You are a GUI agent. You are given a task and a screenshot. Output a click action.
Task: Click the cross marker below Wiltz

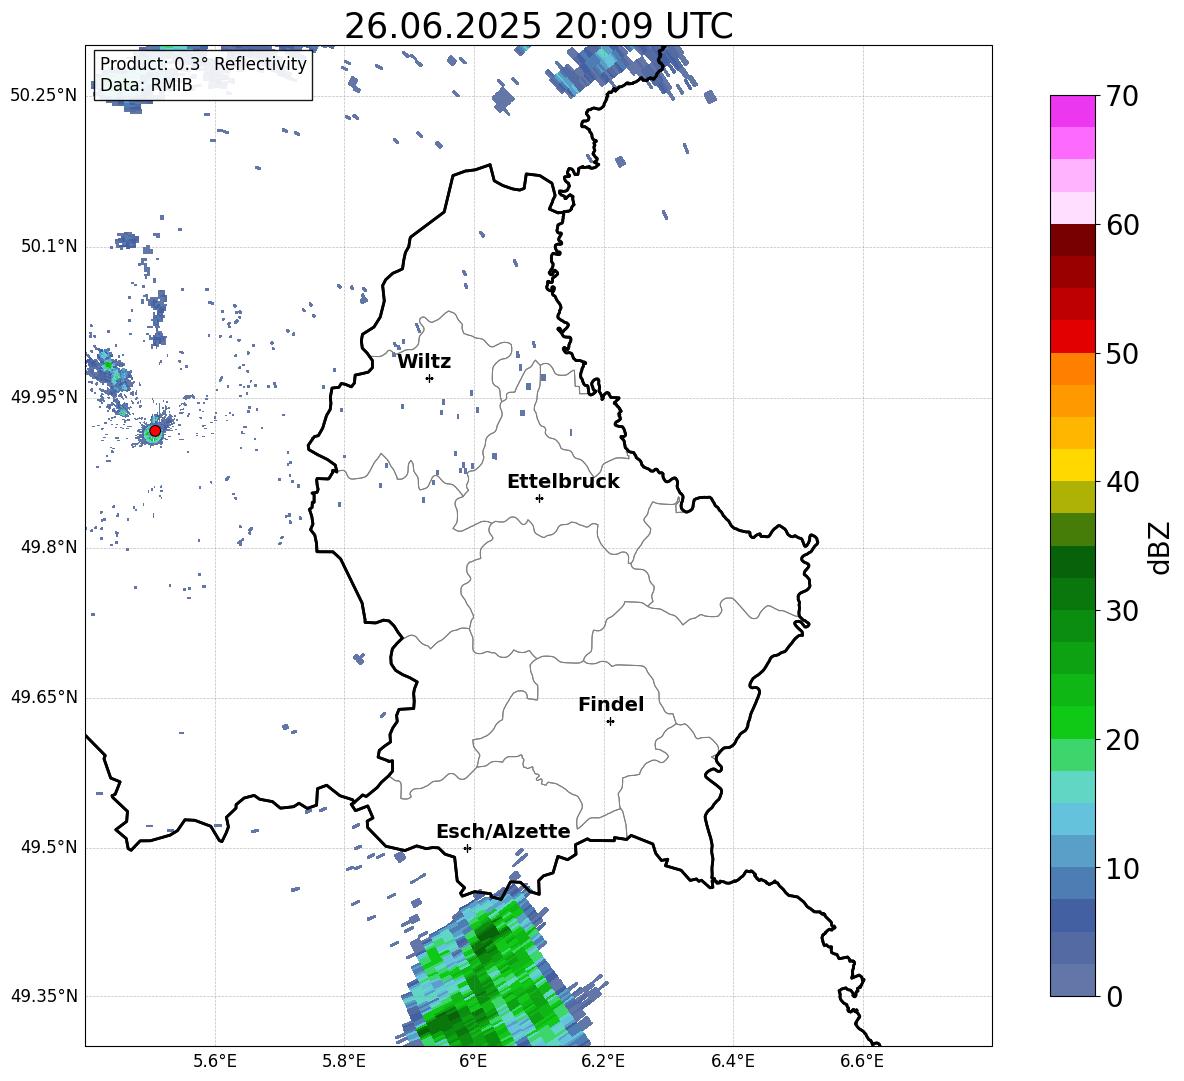pos(430,378)
